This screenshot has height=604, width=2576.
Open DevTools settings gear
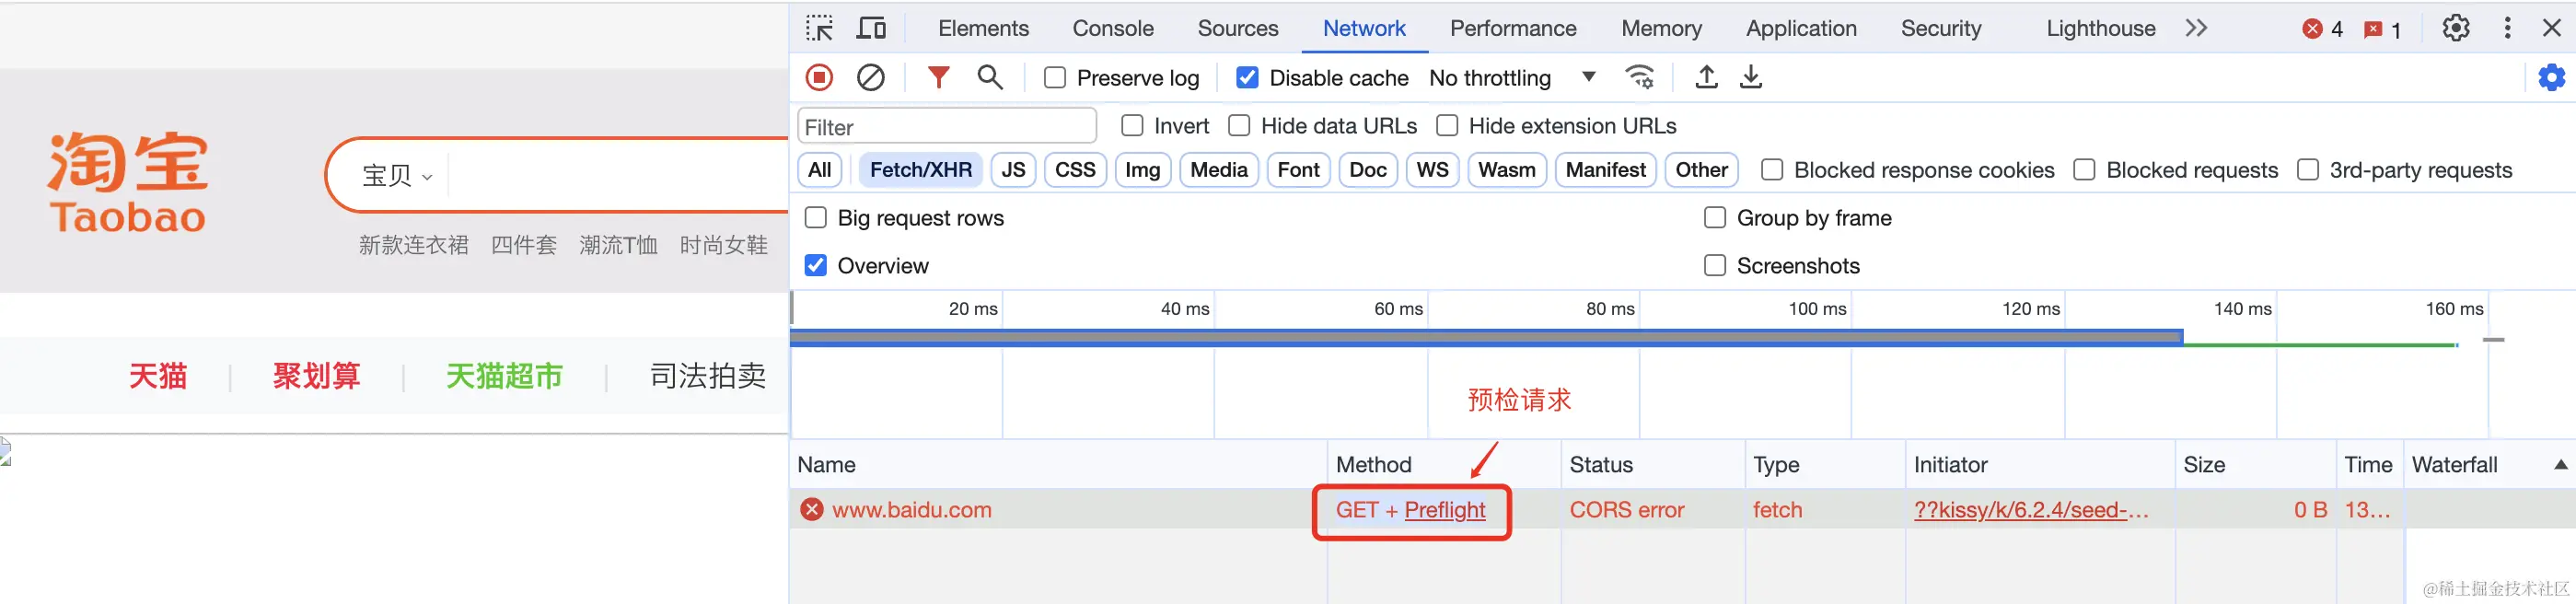2456,28
